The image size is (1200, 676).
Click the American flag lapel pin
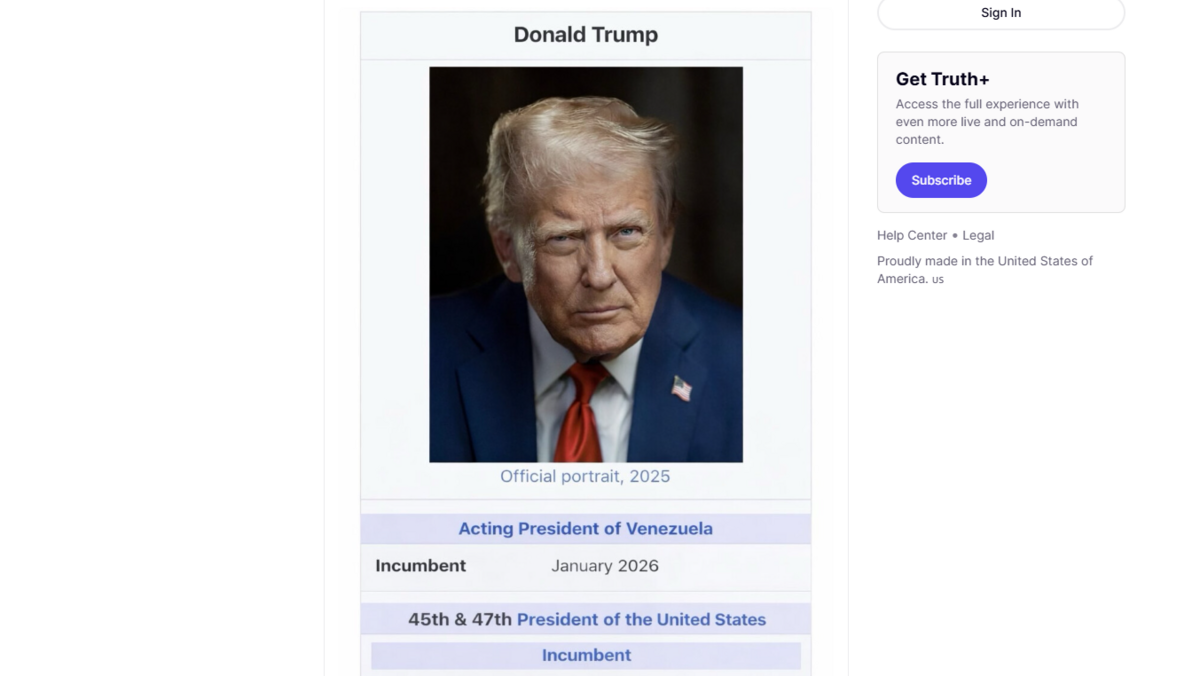pyautogui.click(x=681, y=388)
